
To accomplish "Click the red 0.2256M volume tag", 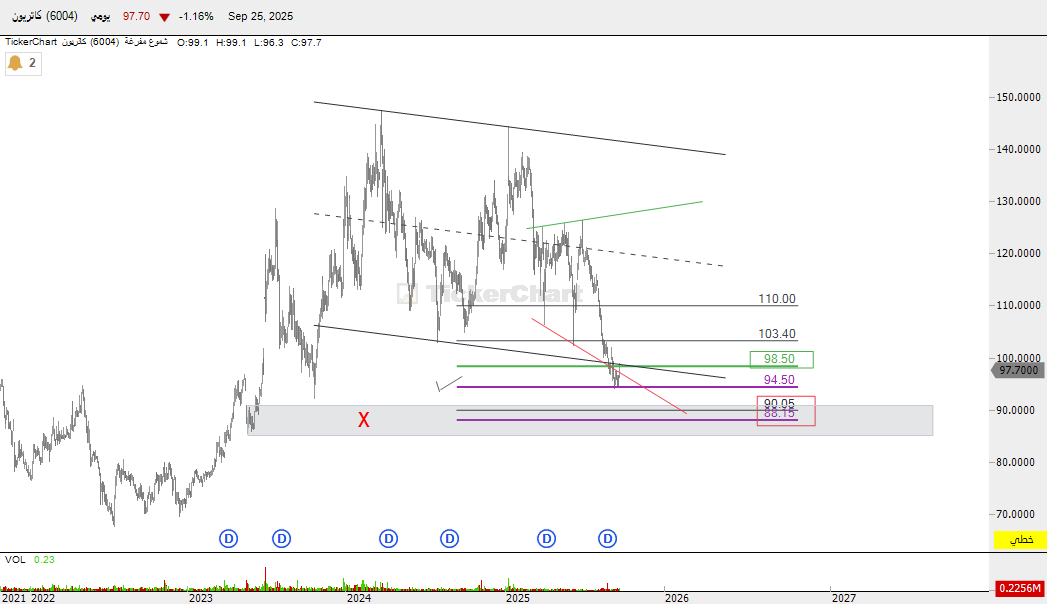I will (x=1020, y=588).
